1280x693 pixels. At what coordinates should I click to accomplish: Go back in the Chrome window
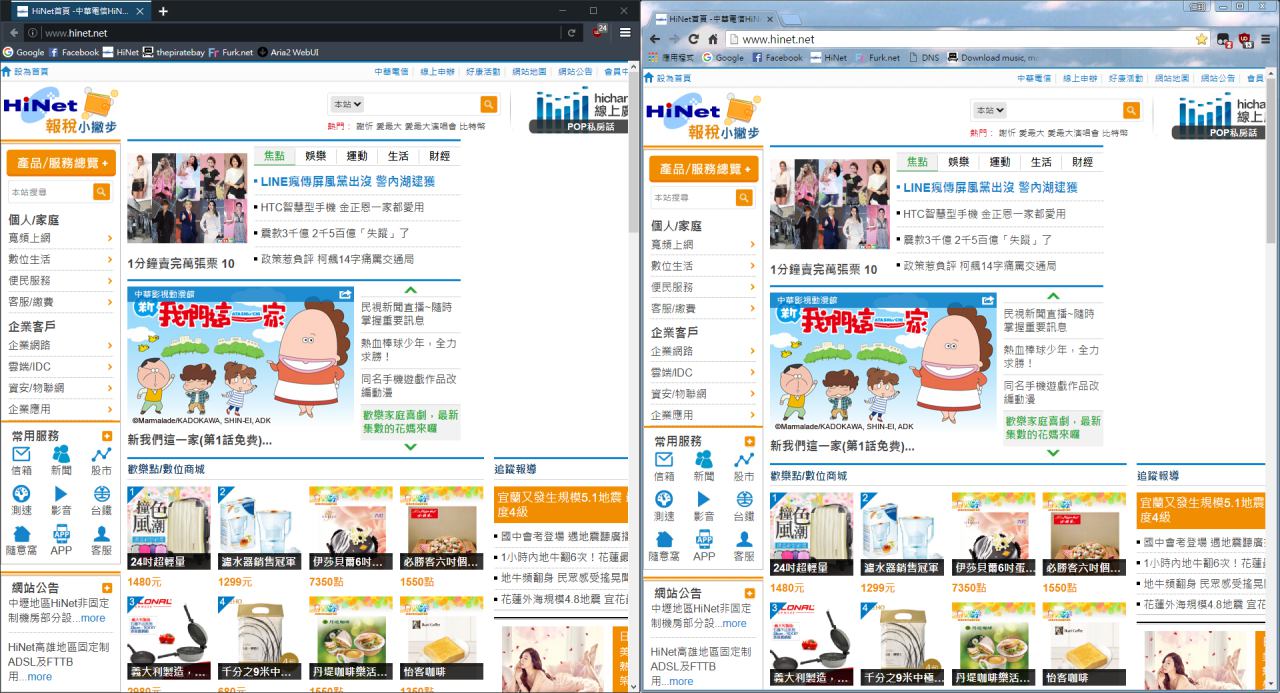(x=655, y=39)
